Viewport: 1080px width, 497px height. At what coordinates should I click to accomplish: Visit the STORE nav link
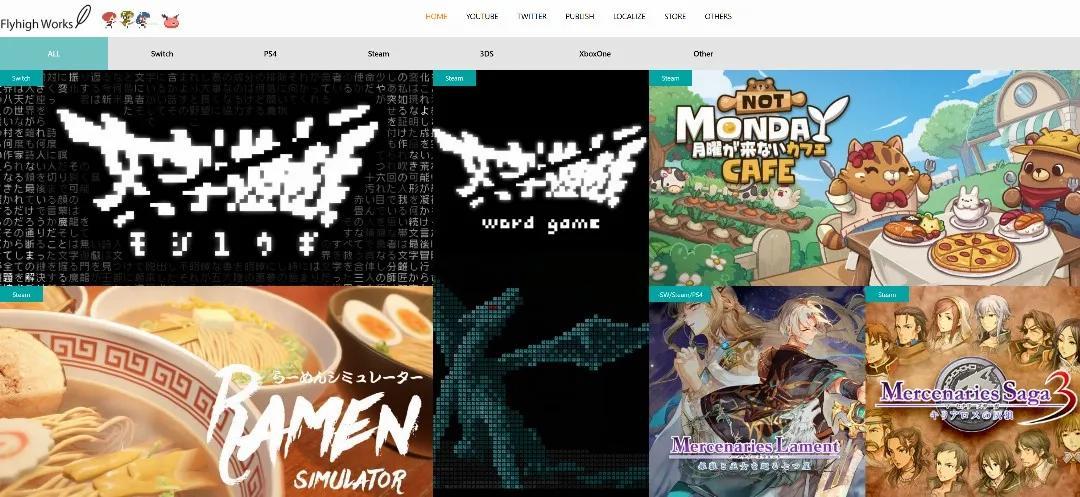click(675, 17)
